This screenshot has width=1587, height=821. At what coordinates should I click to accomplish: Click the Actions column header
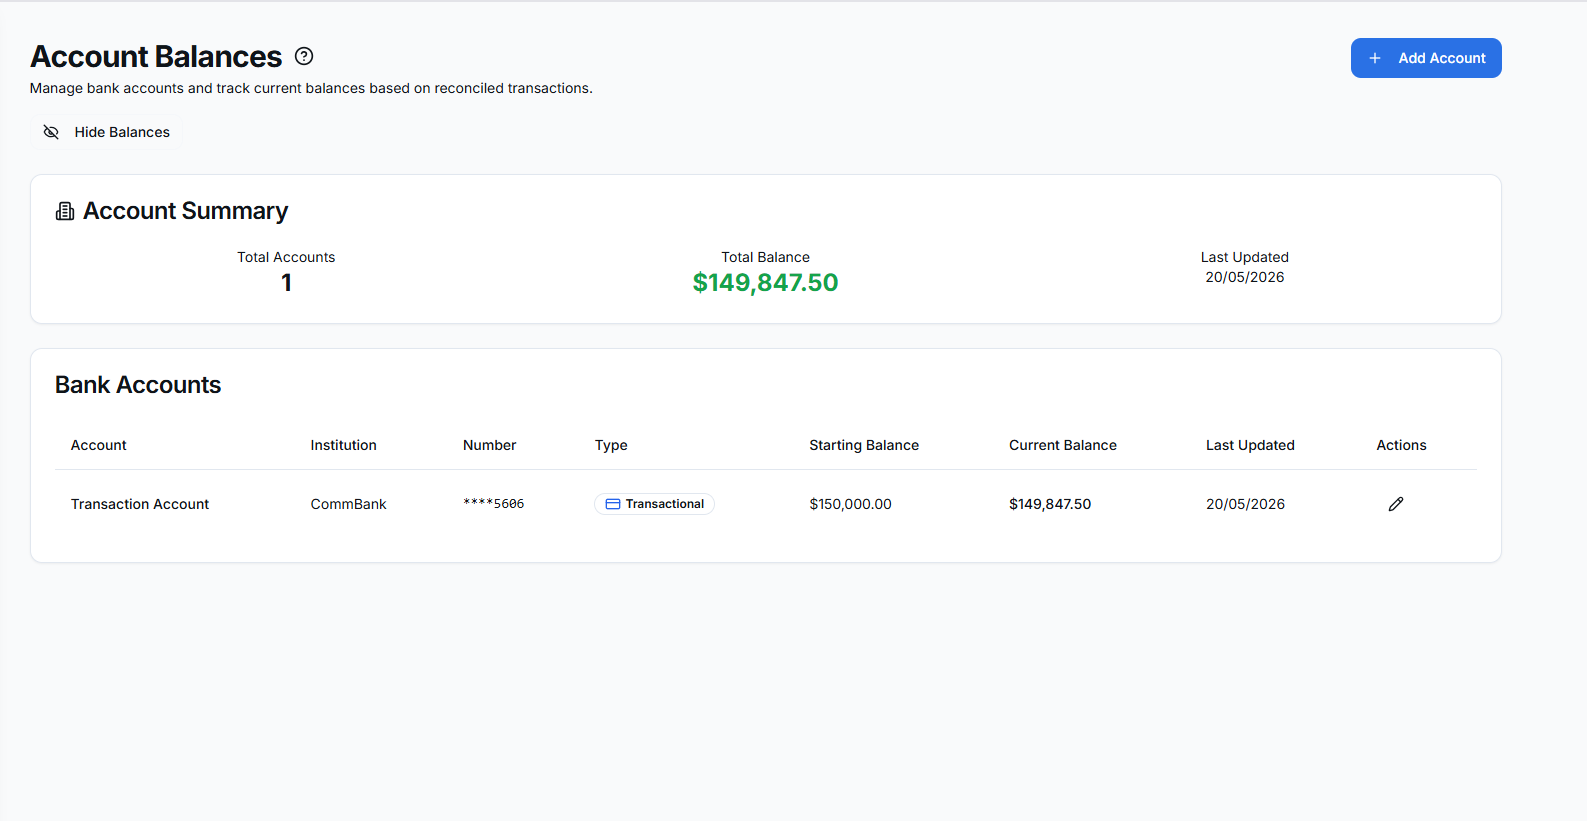coord(1401,445)
